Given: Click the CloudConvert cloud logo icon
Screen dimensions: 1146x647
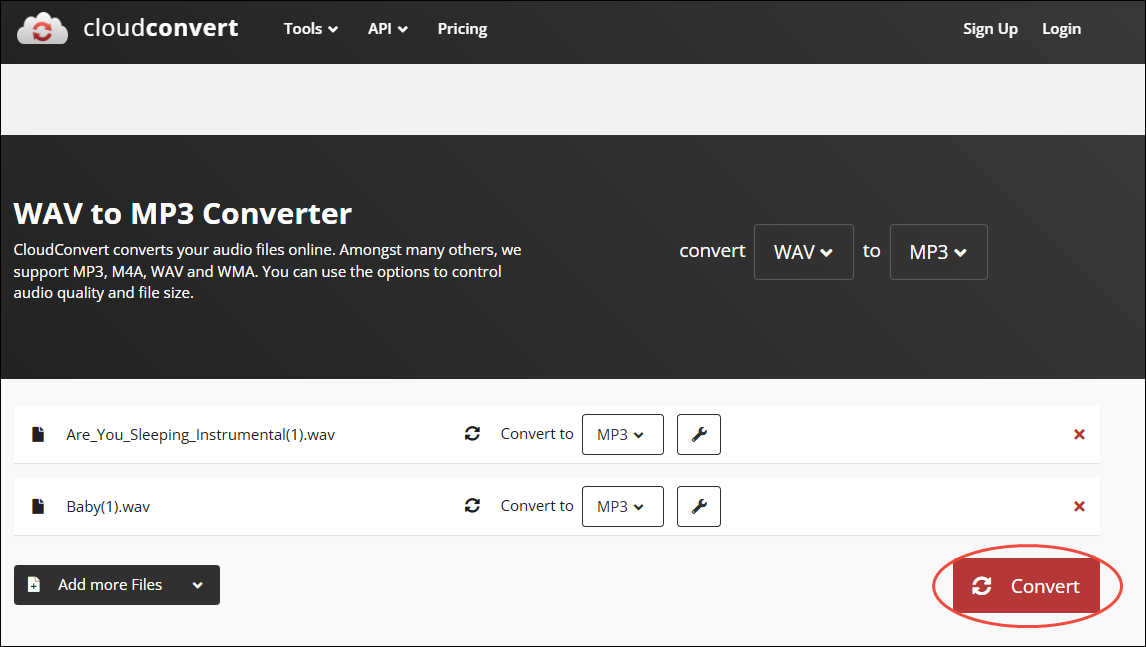Looking at the screenshot, I should (42, 29).
